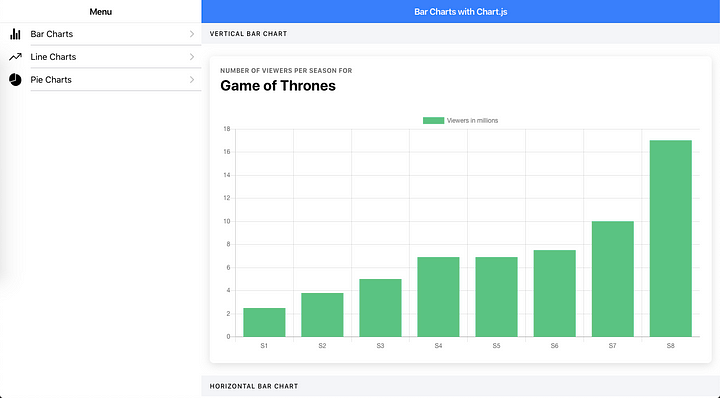Select the Line Charts menu item
The width and height of the screenshot is (720, 398).
(101, 57)
